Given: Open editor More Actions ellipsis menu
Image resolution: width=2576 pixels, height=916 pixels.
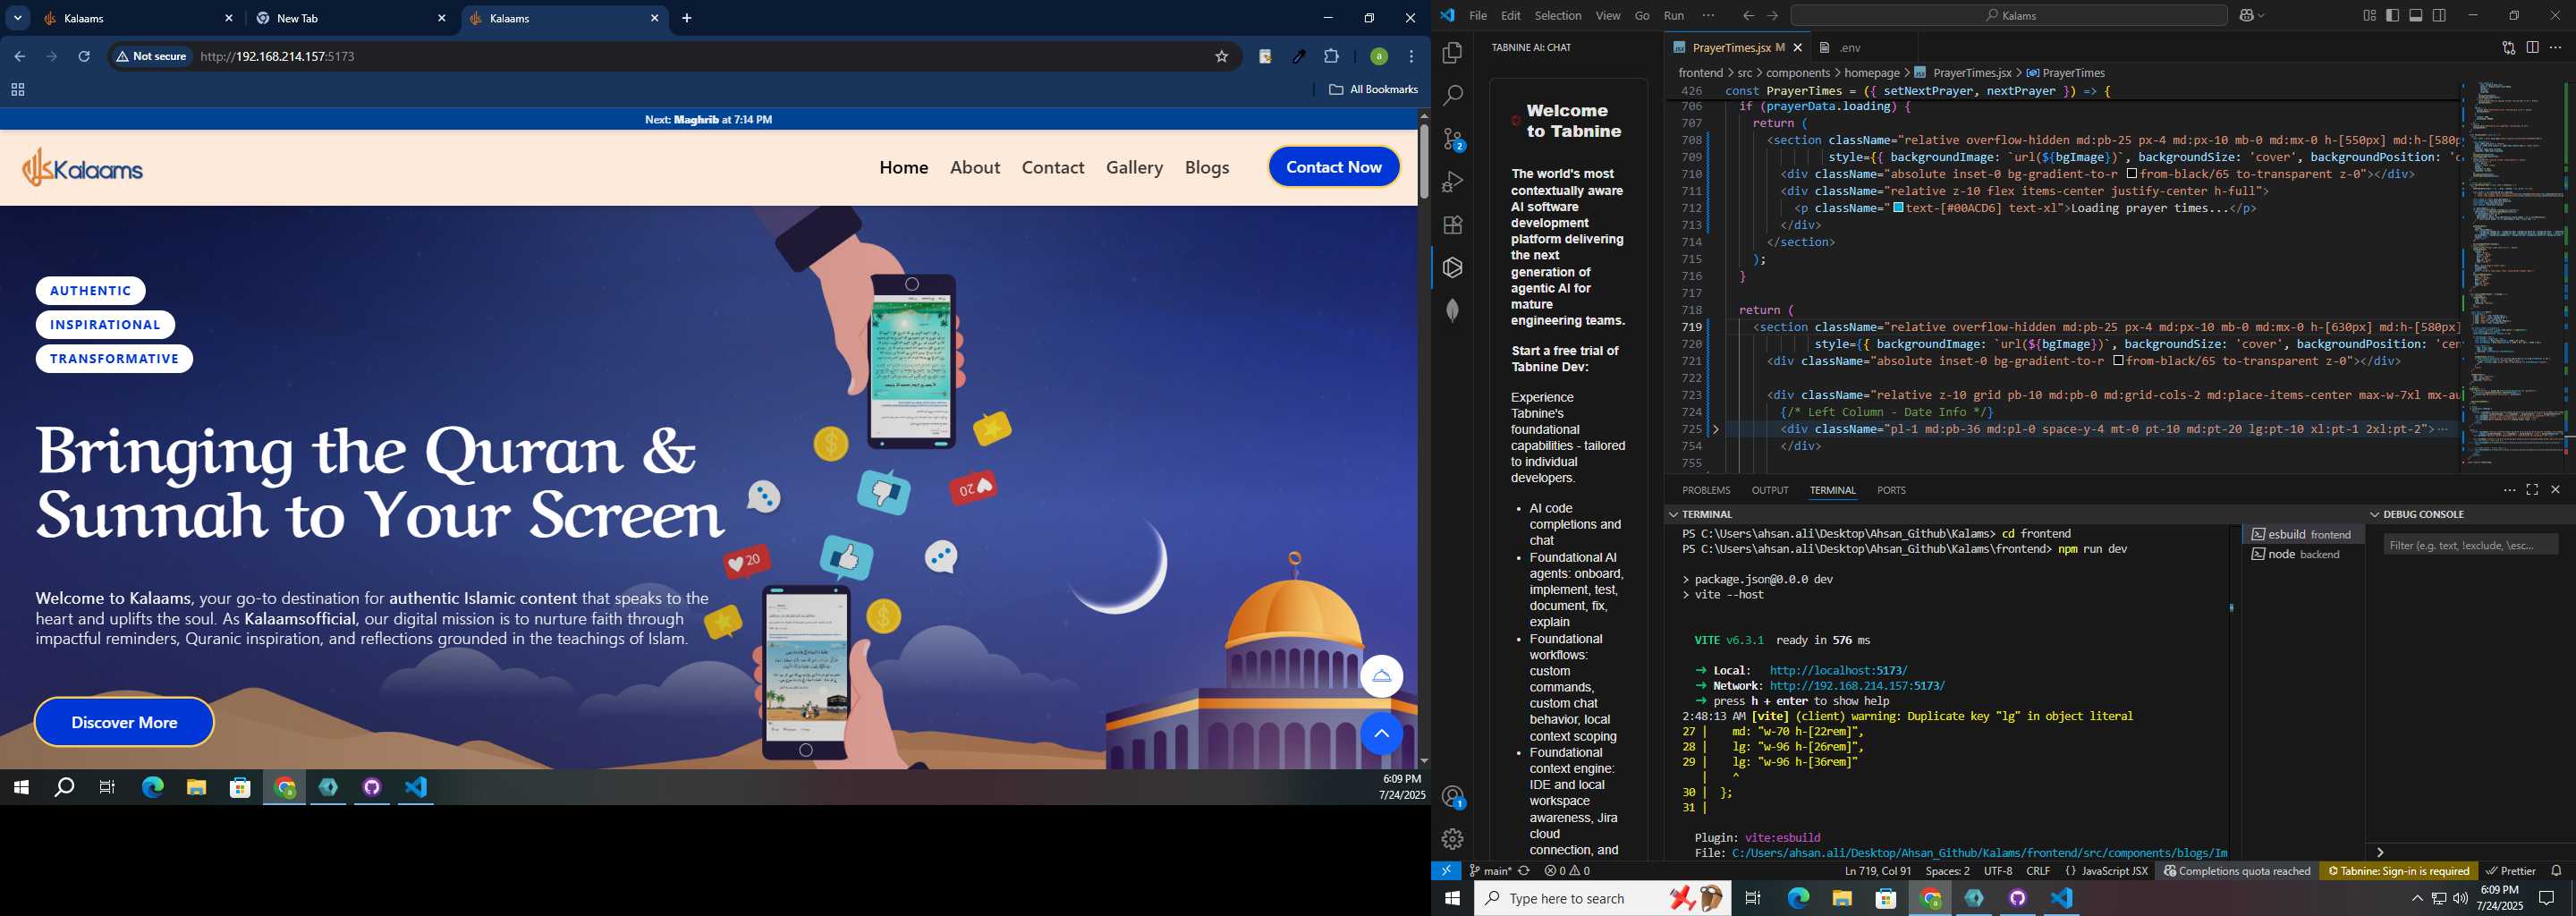Looking at the screenshot, I should point(2556,48).
